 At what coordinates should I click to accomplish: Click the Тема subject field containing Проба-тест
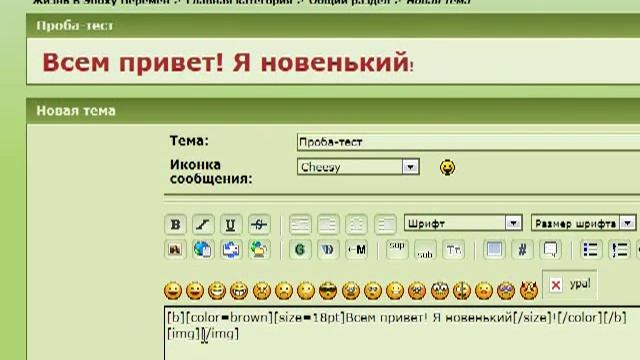point(469,142)
